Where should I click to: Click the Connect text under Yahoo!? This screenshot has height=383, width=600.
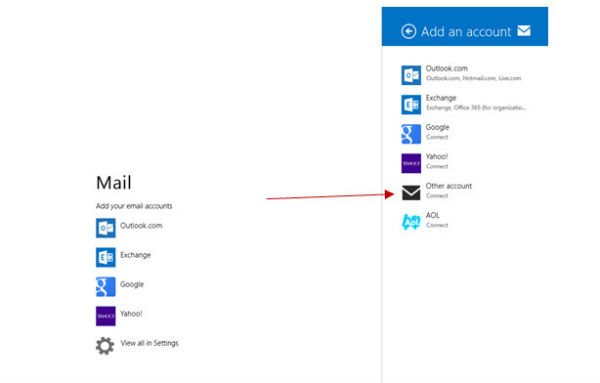pyautogui.click(x=437, y=166)
